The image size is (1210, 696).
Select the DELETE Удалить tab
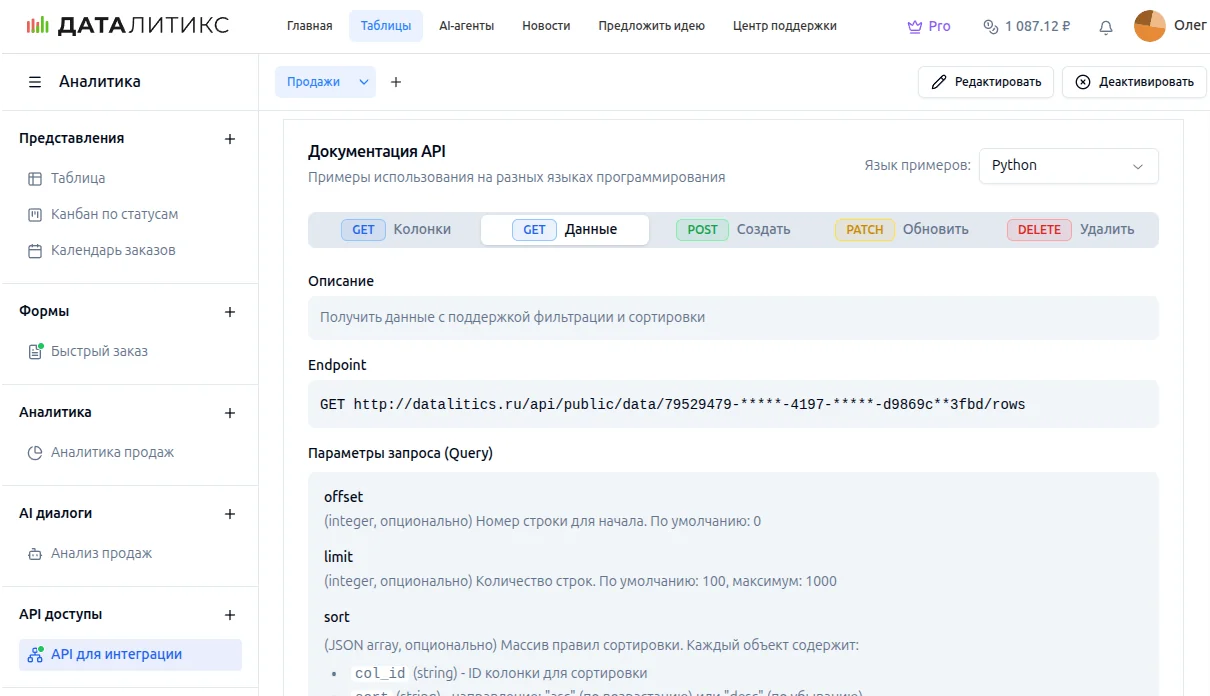pyautogui.click(x=1071, y=230)
